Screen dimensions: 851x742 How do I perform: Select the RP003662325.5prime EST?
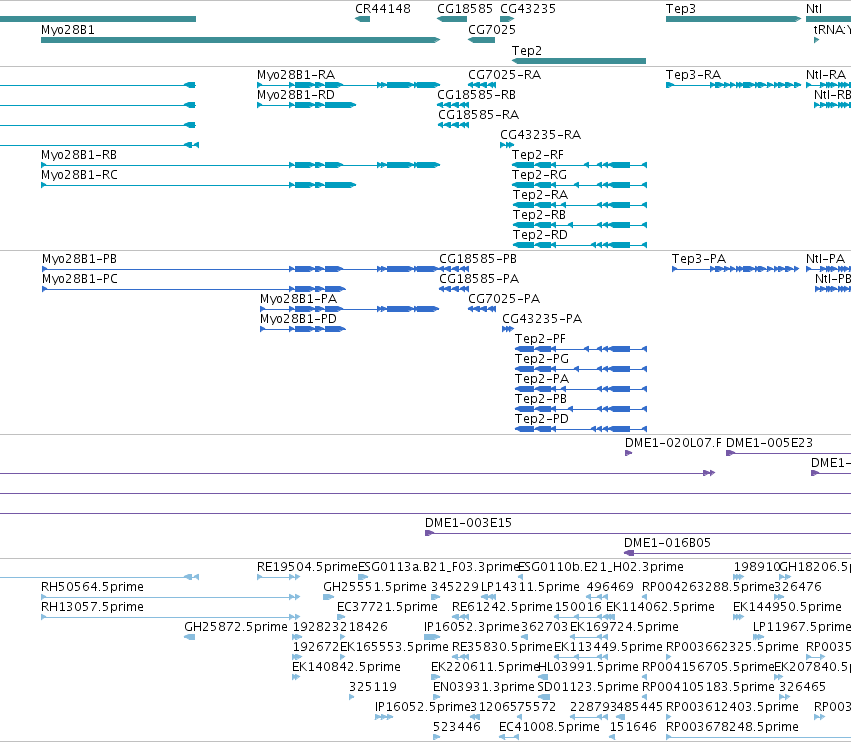pos(668,657)
